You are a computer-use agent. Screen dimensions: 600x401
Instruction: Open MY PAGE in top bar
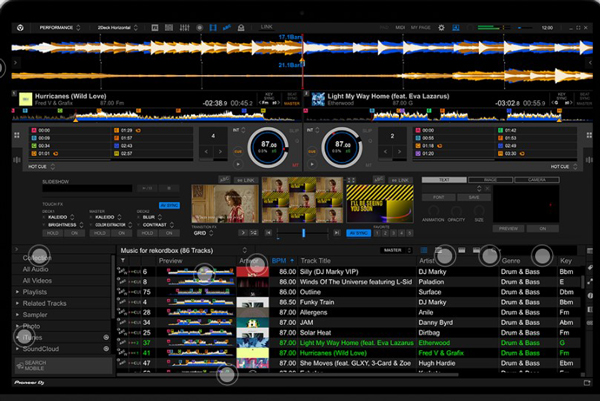421,28
